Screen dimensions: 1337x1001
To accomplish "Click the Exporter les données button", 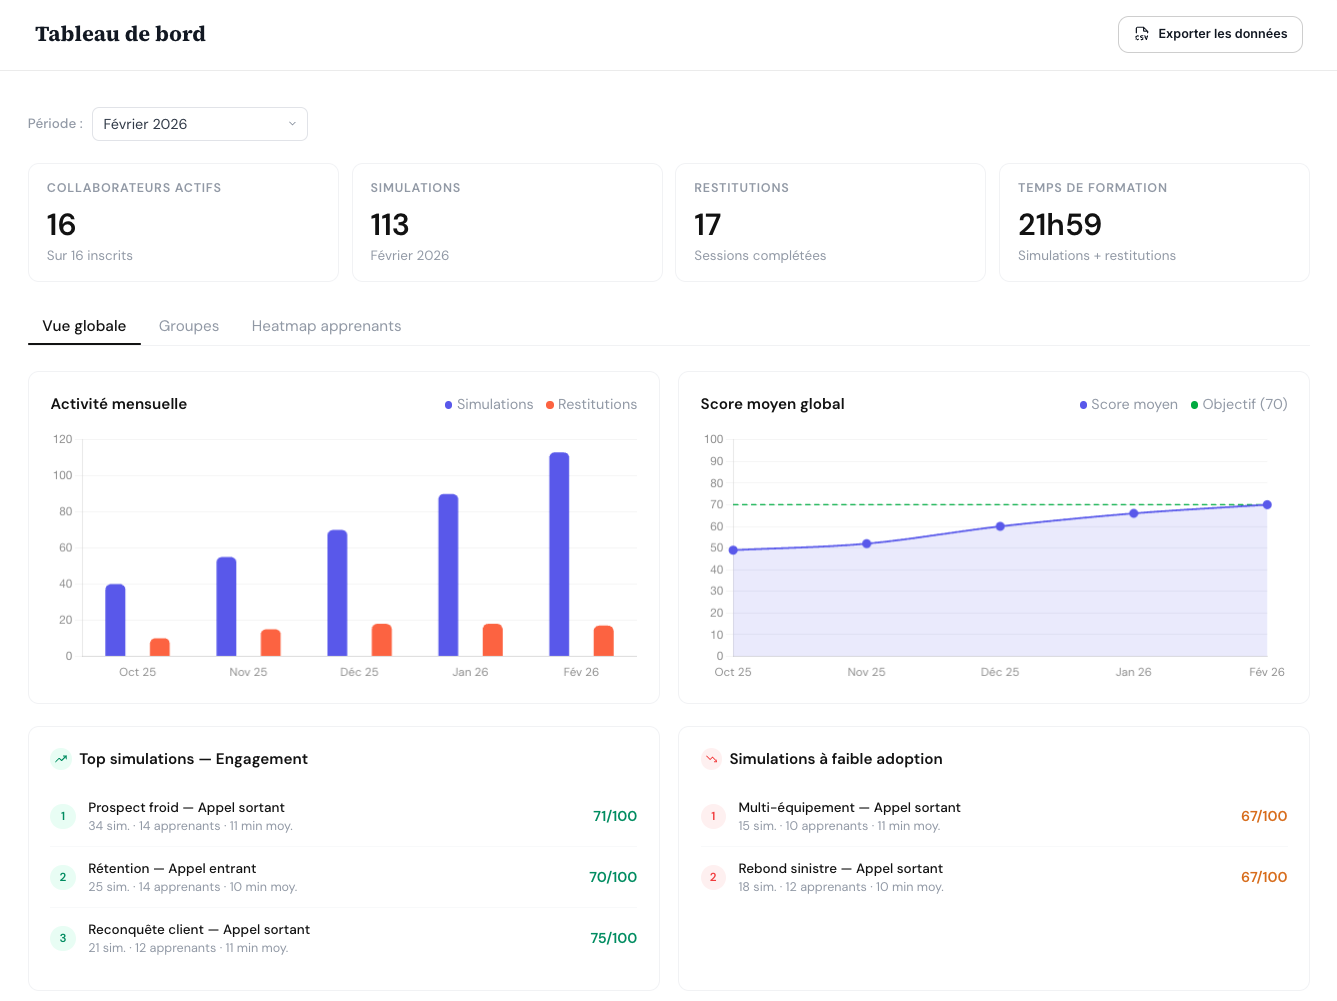I will pos(1210,33).
